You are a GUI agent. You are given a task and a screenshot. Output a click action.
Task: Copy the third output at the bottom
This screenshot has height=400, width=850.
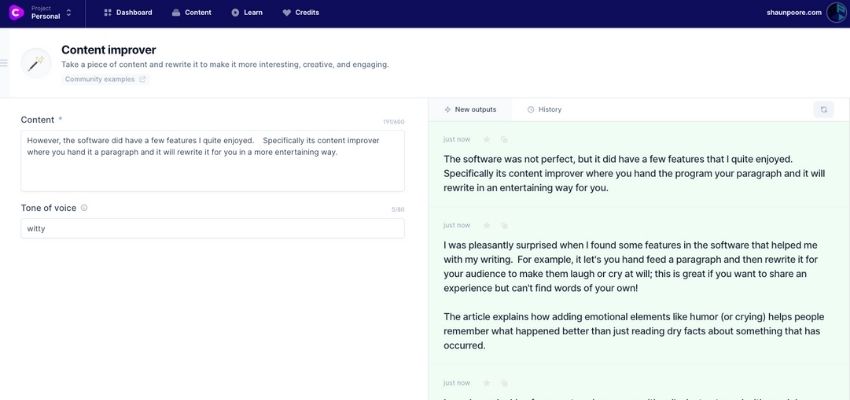[x=504, y=383]
